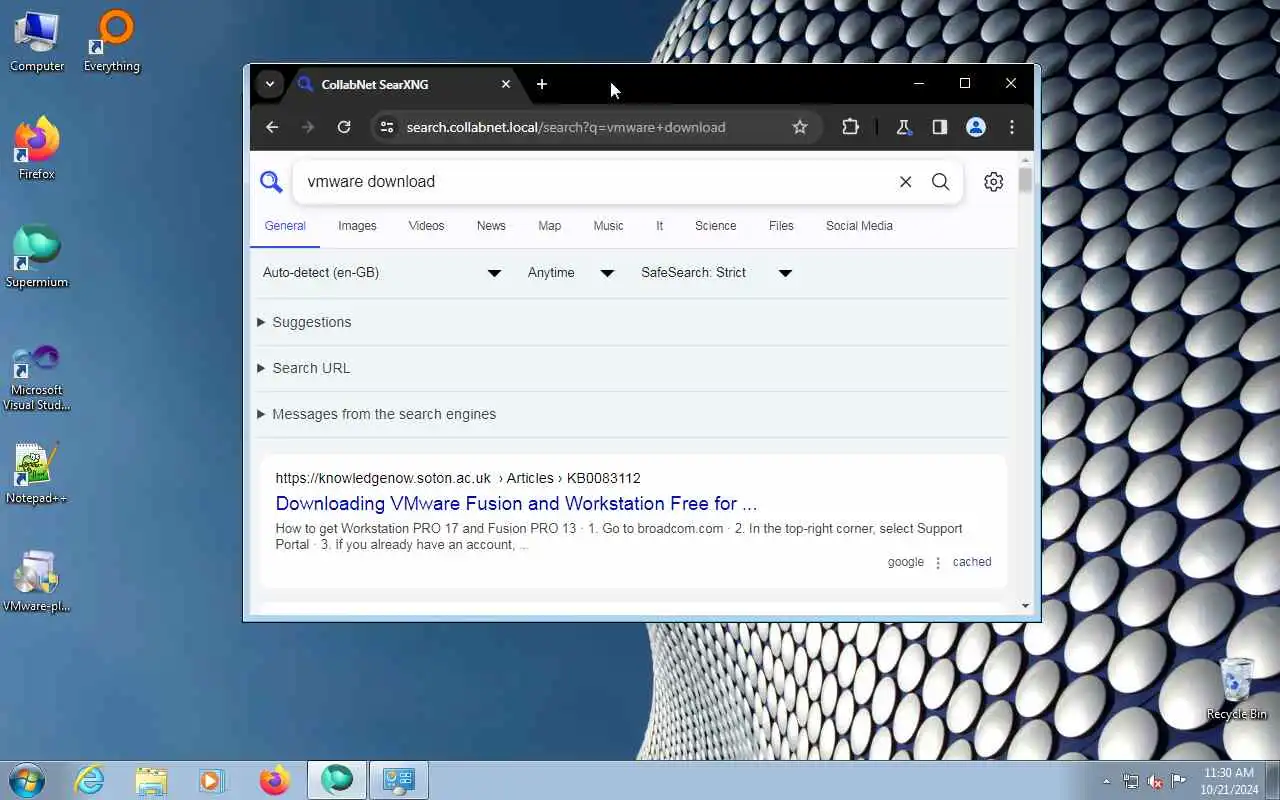Expand the Suggestions section
The width and height of the screenshot is (1280, 800).
304,322
